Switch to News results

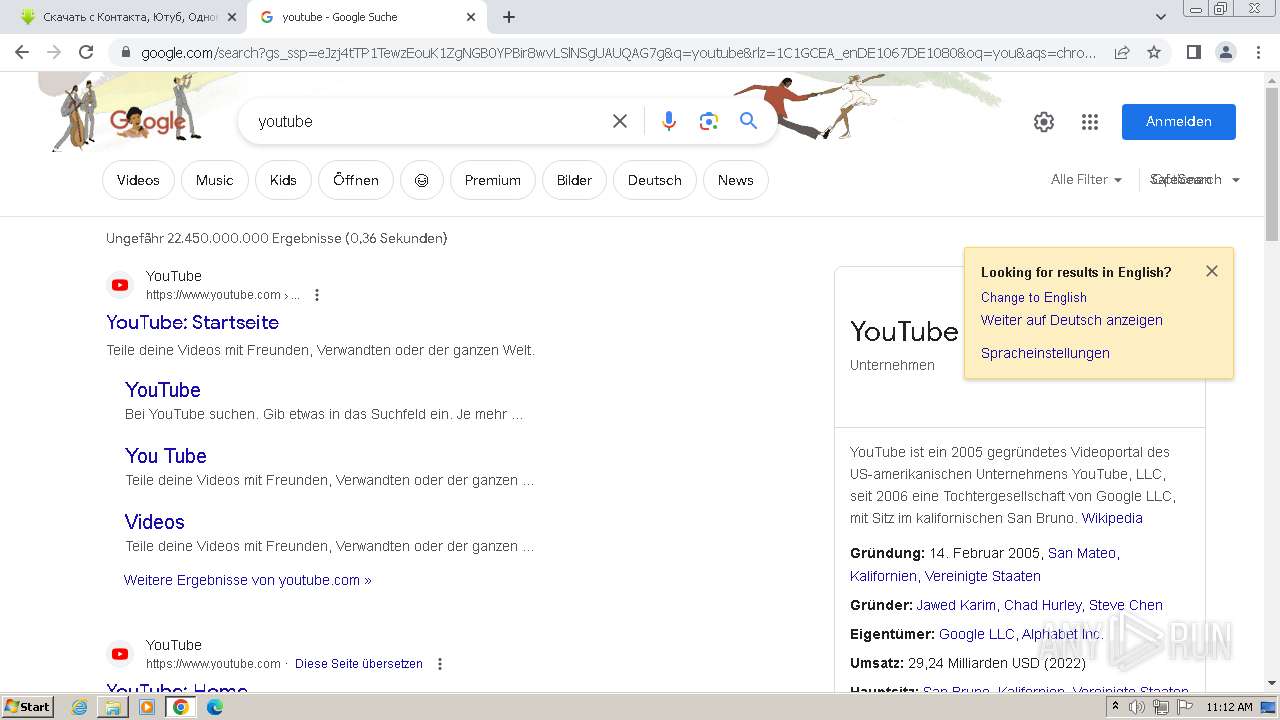click(x=735, y=180)
